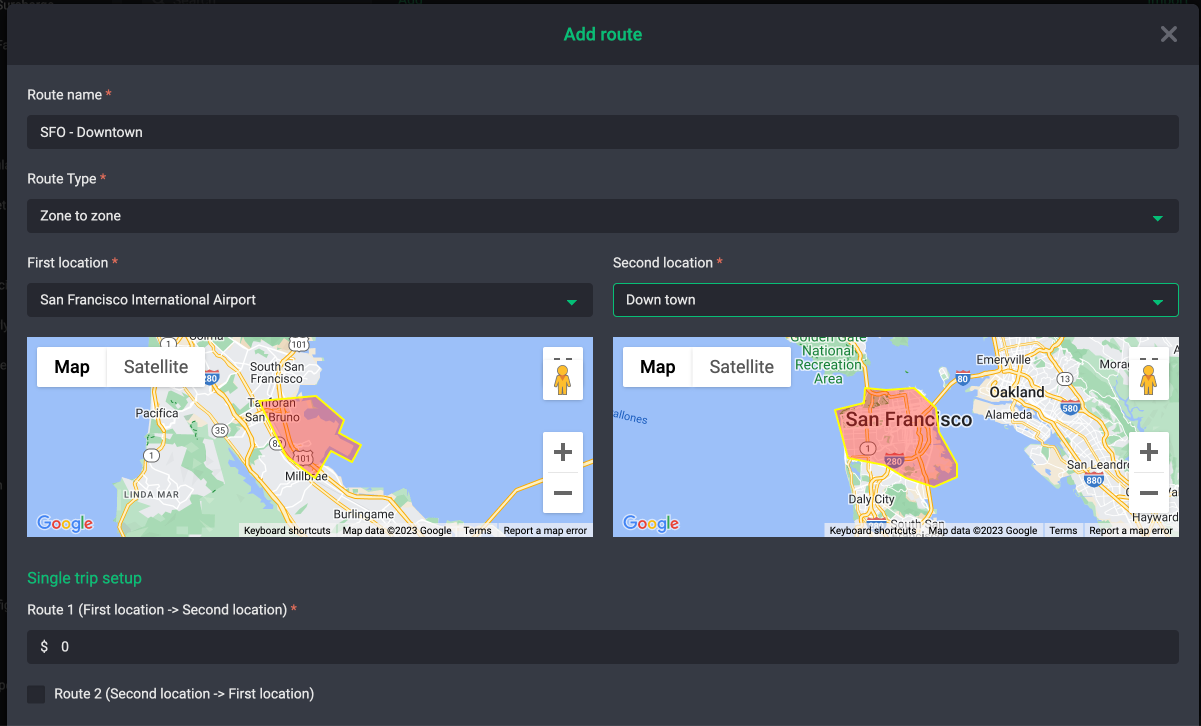This screenshot has height=726, width=1201.
Task: Click the 'Oakland' label on second map
Action: 1017,392
